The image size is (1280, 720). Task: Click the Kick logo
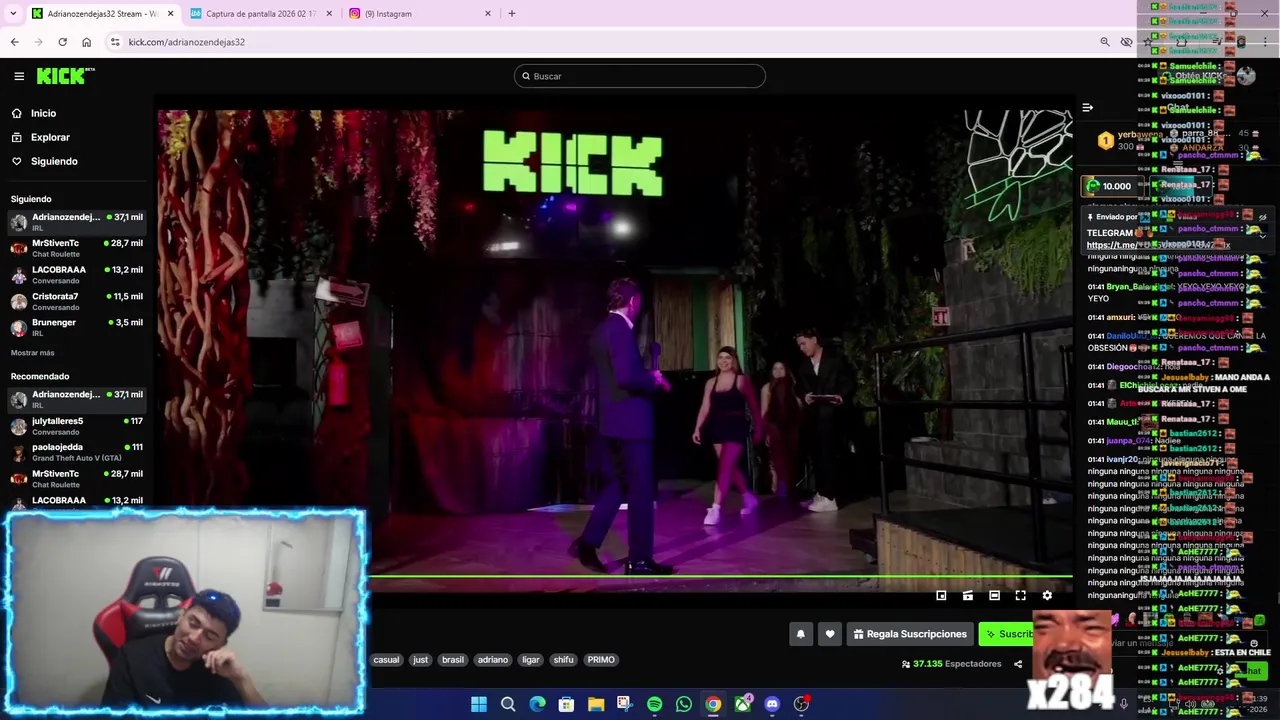click(65, 76)
